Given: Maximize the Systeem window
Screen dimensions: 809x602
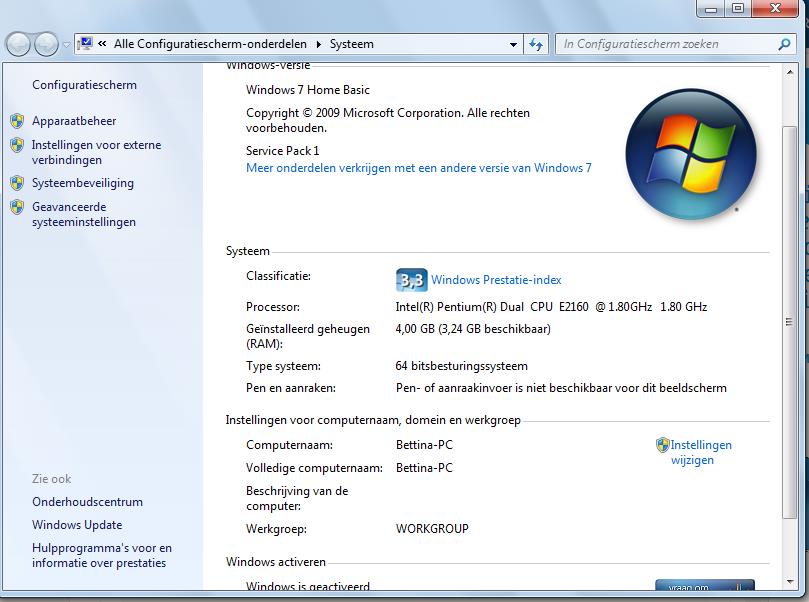Looking at the screenshot, I should [x=738, y=8].
